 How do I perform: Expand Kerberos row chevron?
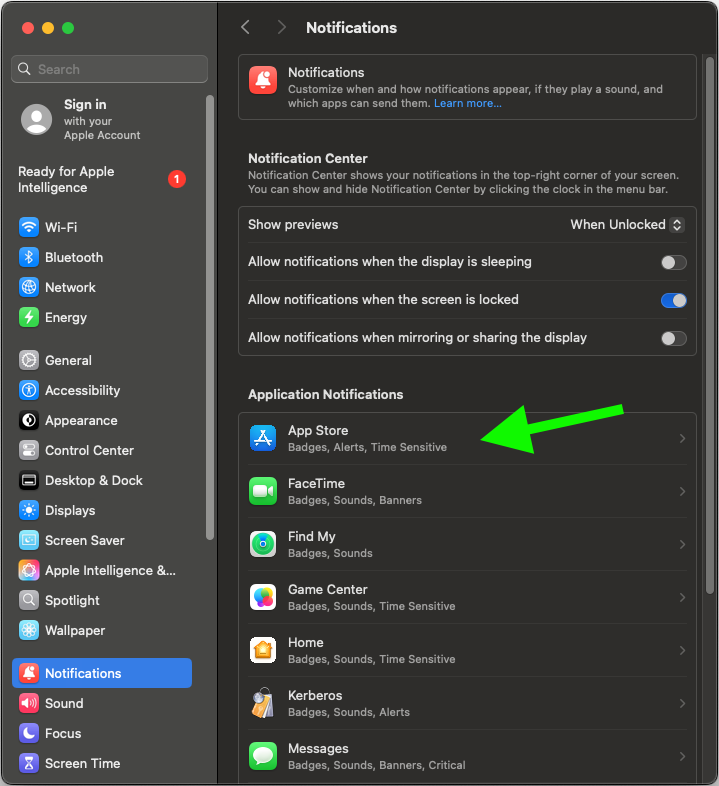pyautogui.click(x=682, y=703)
